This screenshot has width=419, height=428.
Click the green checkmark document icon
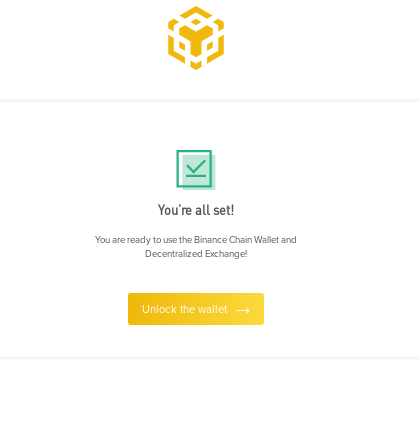(196, 170)
